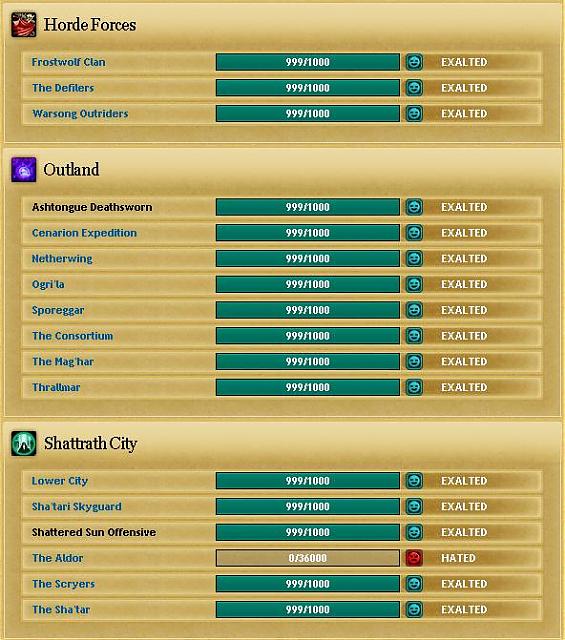Click the smiley icon for Lower City

click(414, 481)
